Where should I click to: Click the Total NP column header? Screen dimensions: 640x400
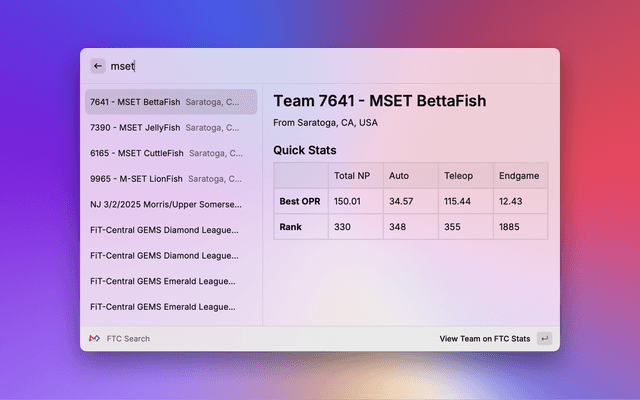click(x=352, y=176)
